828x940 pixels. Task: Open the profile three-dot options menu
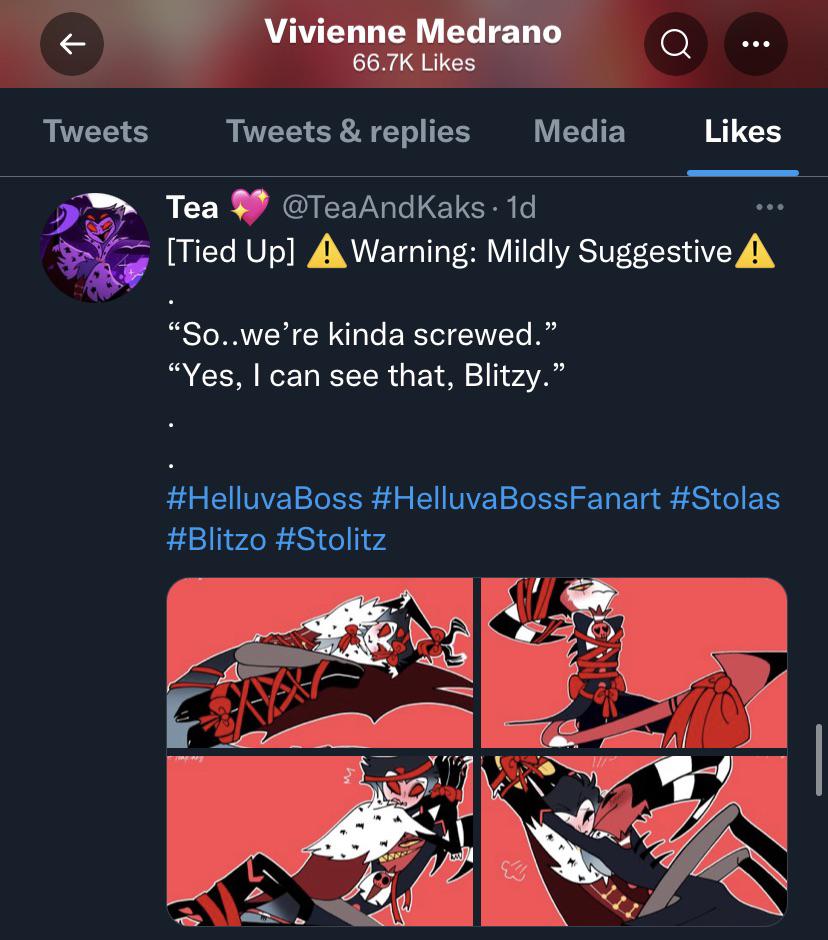755,44
